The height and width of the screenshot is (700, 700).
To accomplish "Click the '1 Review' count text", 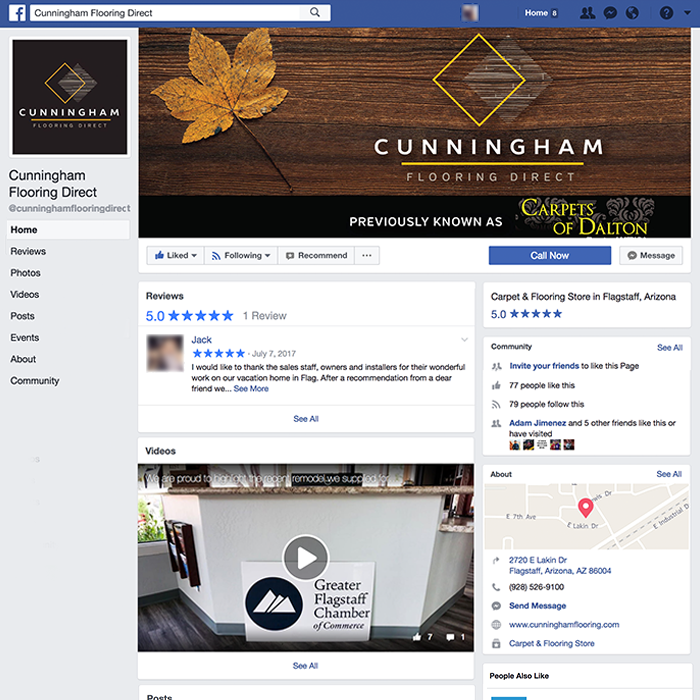I will [x=264, y=316].
